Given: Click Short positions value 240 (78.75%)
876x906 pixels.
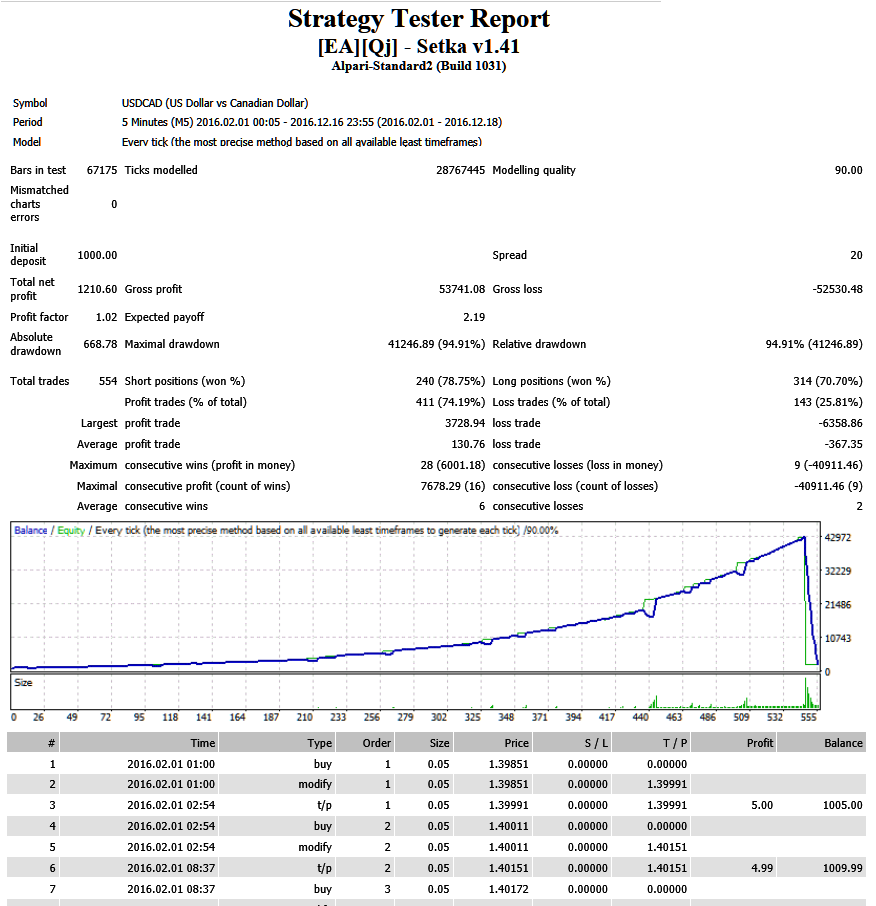Looking at the screenshot, I should click(x=450, y=381).
